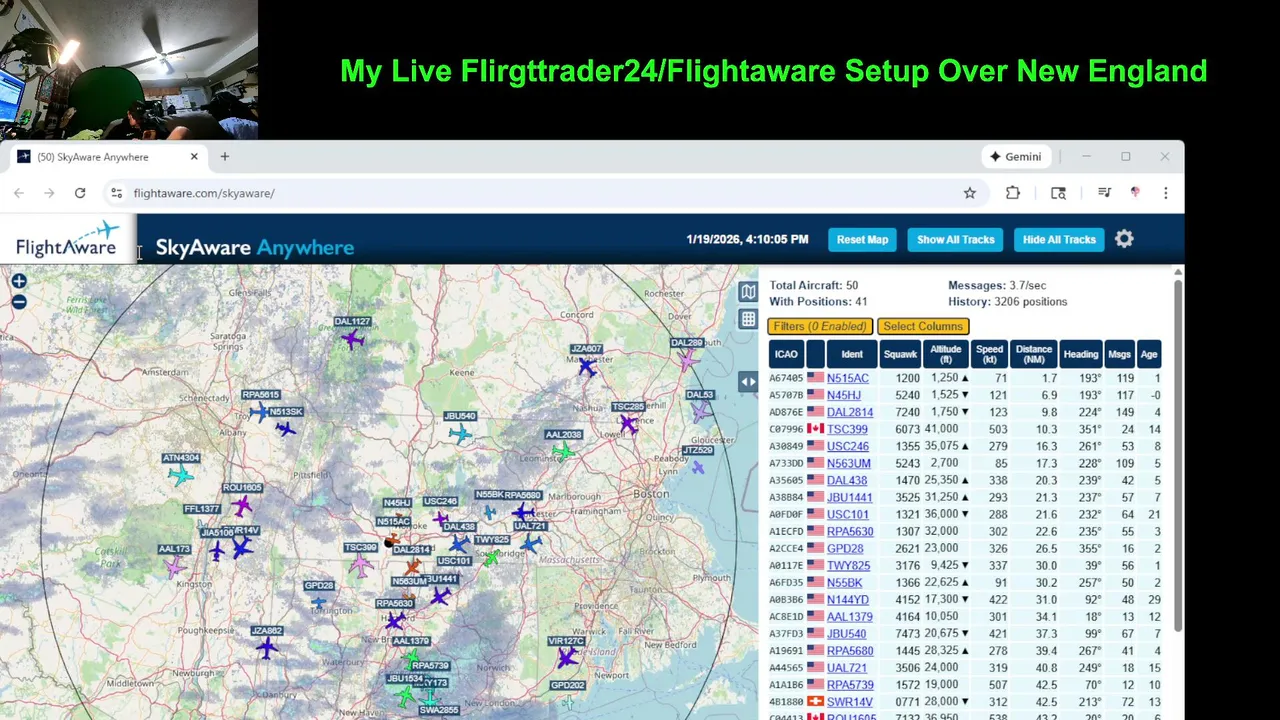Collapse the sidebar using the arrows toggle
This screenshot has height=720, width=1280.
pyautogui.click(x=748, y=381)
